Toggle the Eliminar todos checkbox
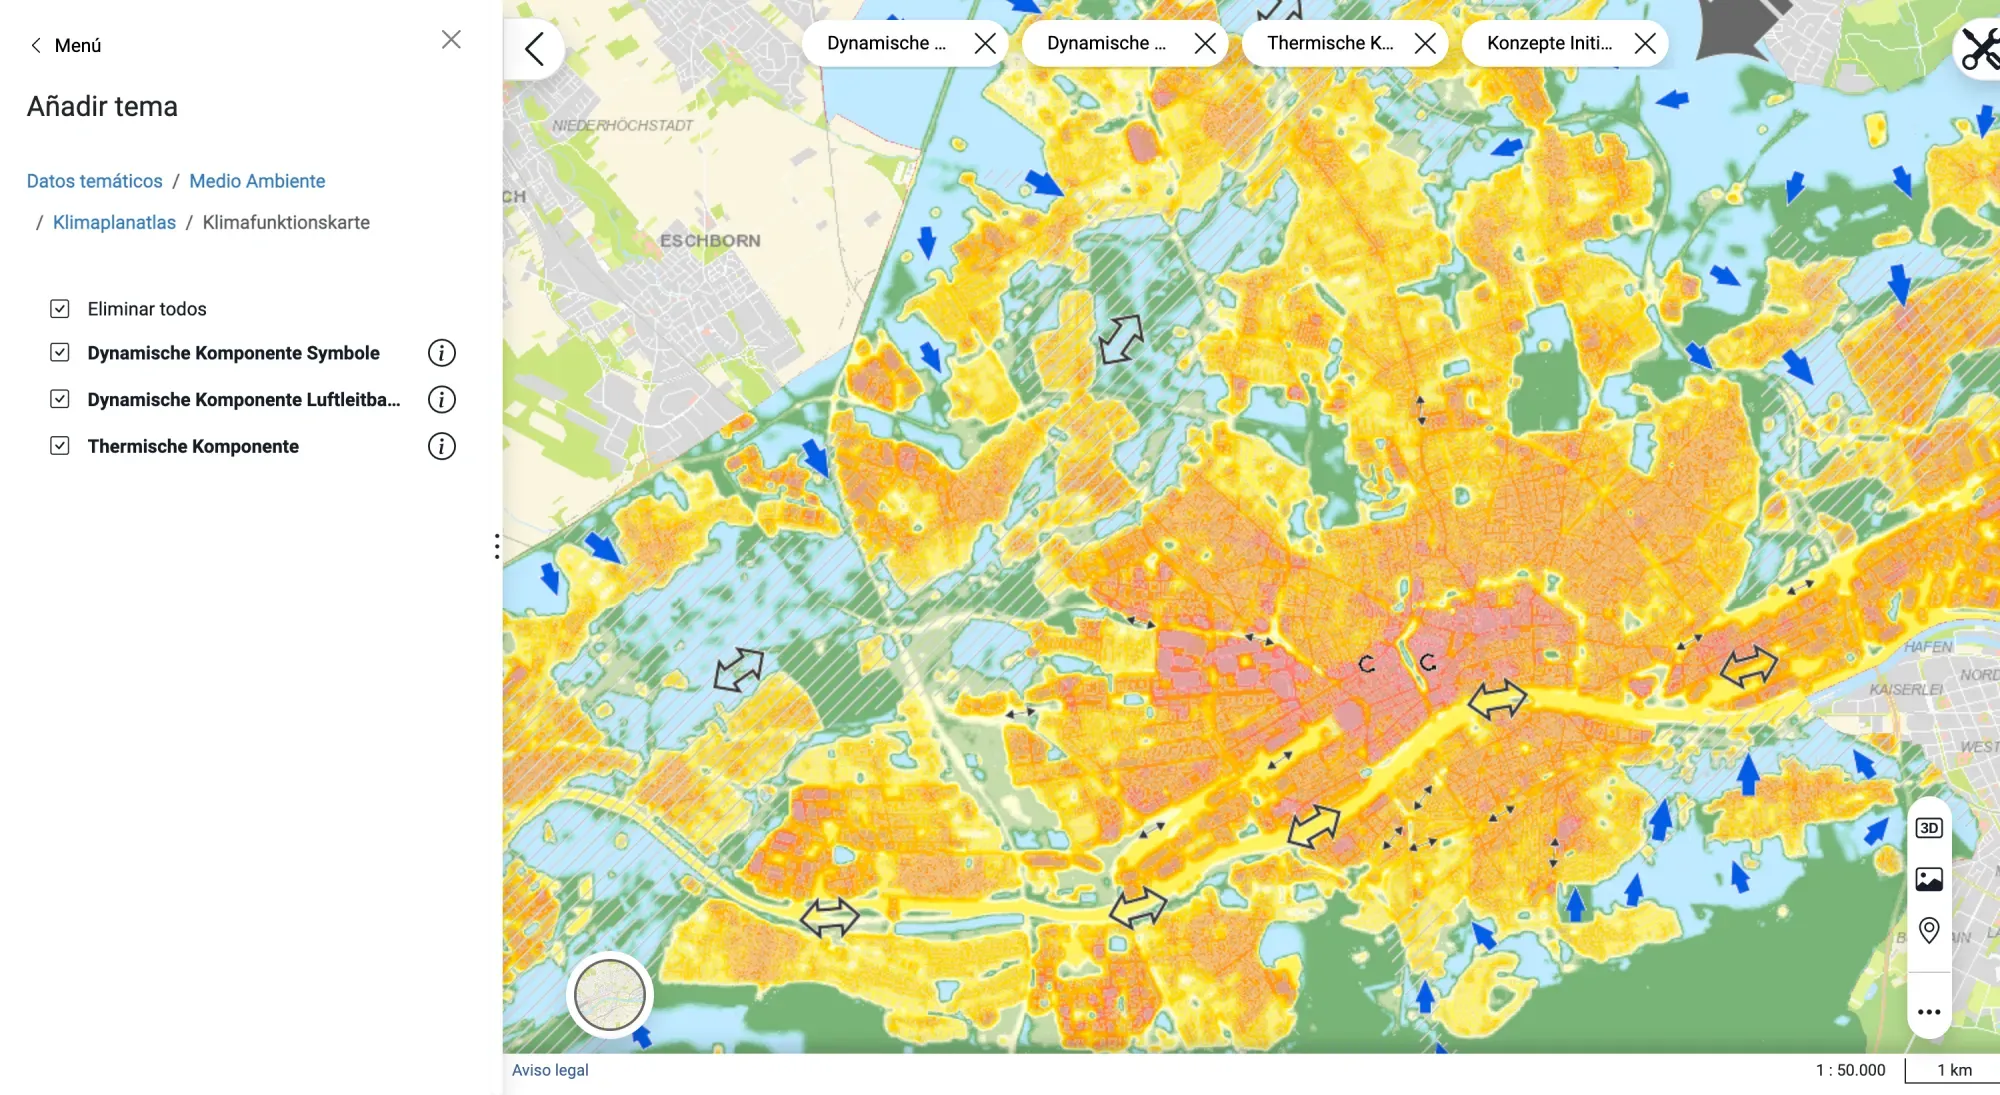The width and height of the screenshot is (2000, 1095). point(60,309)
